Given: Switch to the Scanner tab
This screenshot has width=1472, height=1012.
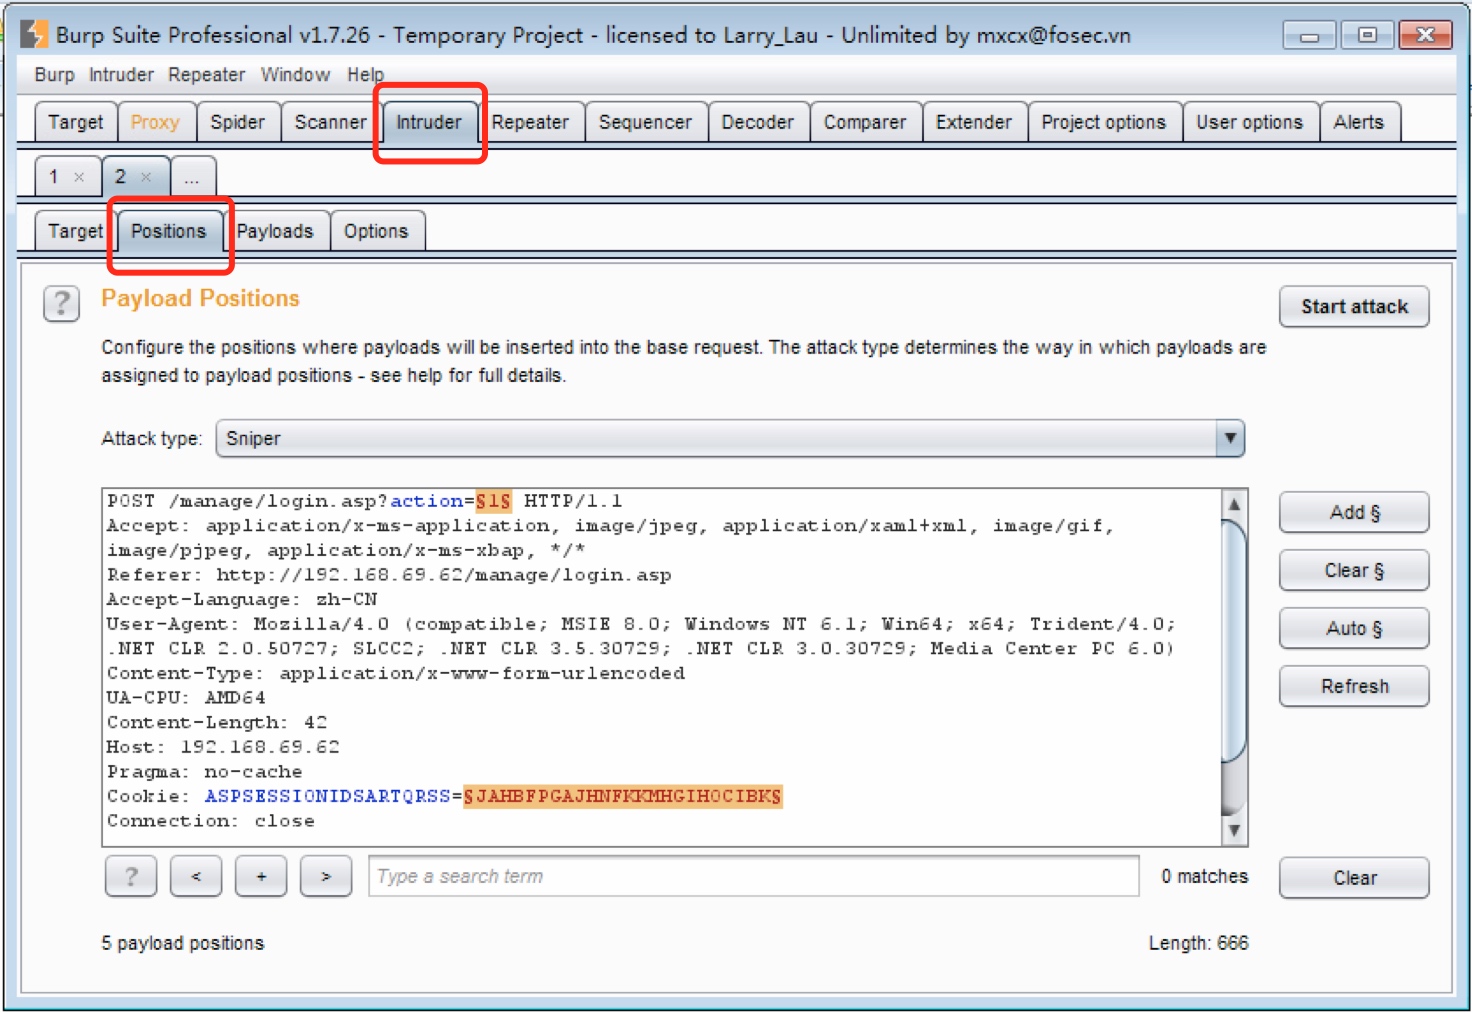Looking at the screenshot, I should point(330,122).
